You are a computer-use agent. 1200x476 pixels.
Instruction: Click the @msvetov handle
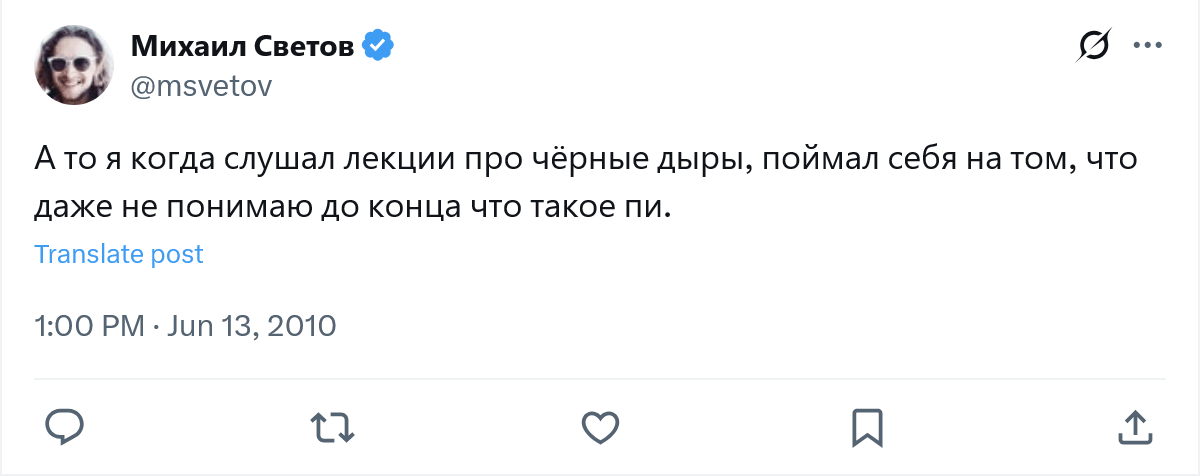coord(201,87)
